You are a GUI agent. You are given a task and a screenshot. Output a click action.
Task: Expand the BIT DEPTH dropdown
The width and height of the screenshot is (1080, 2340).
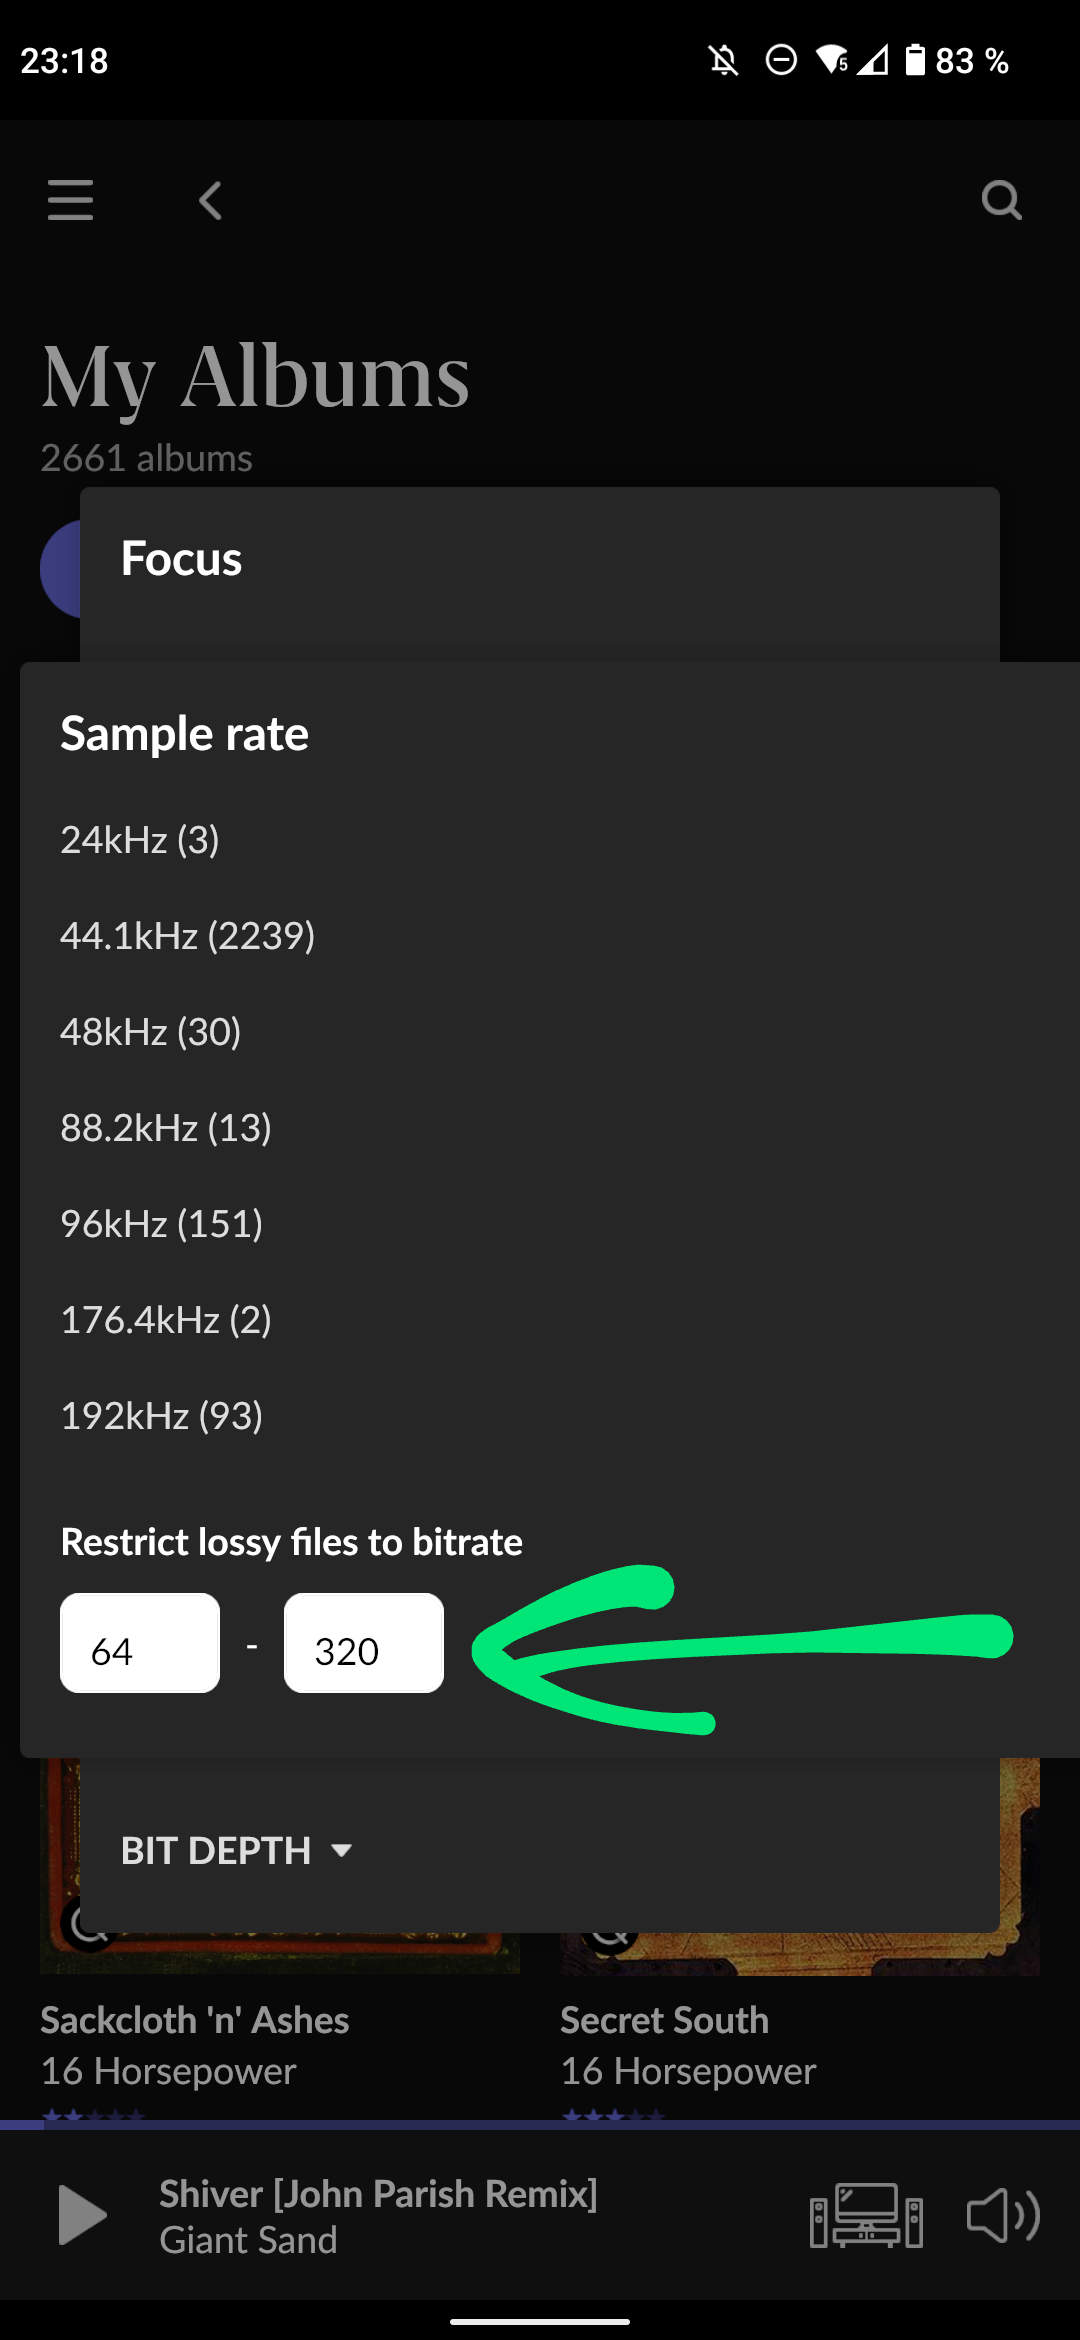coord(236,1850)
